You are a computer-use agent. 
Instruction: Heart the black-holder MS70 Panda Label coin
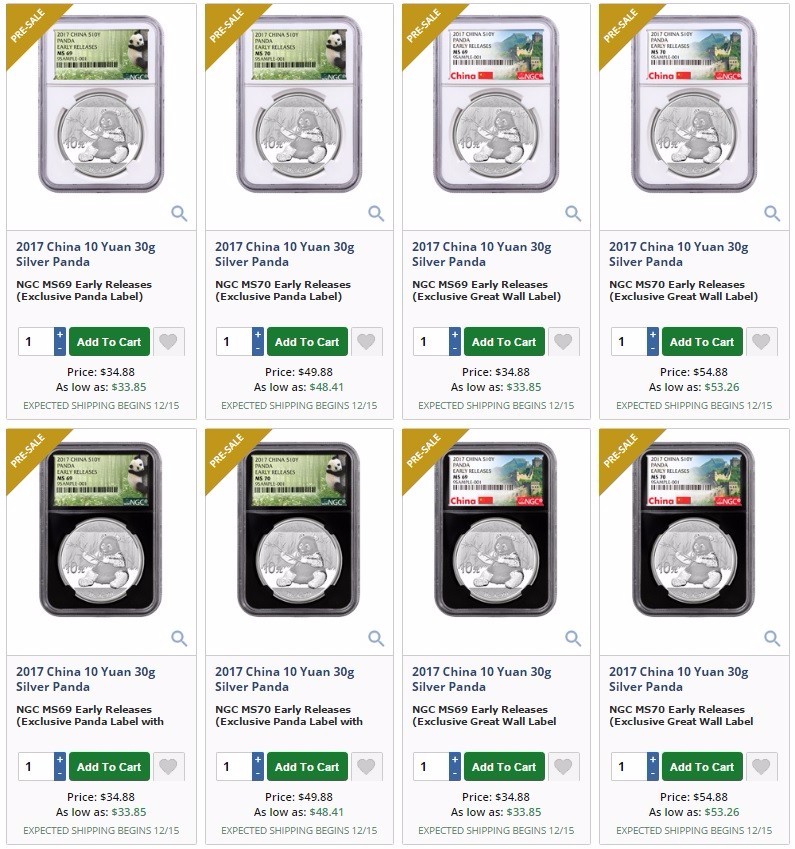(367, 767)
